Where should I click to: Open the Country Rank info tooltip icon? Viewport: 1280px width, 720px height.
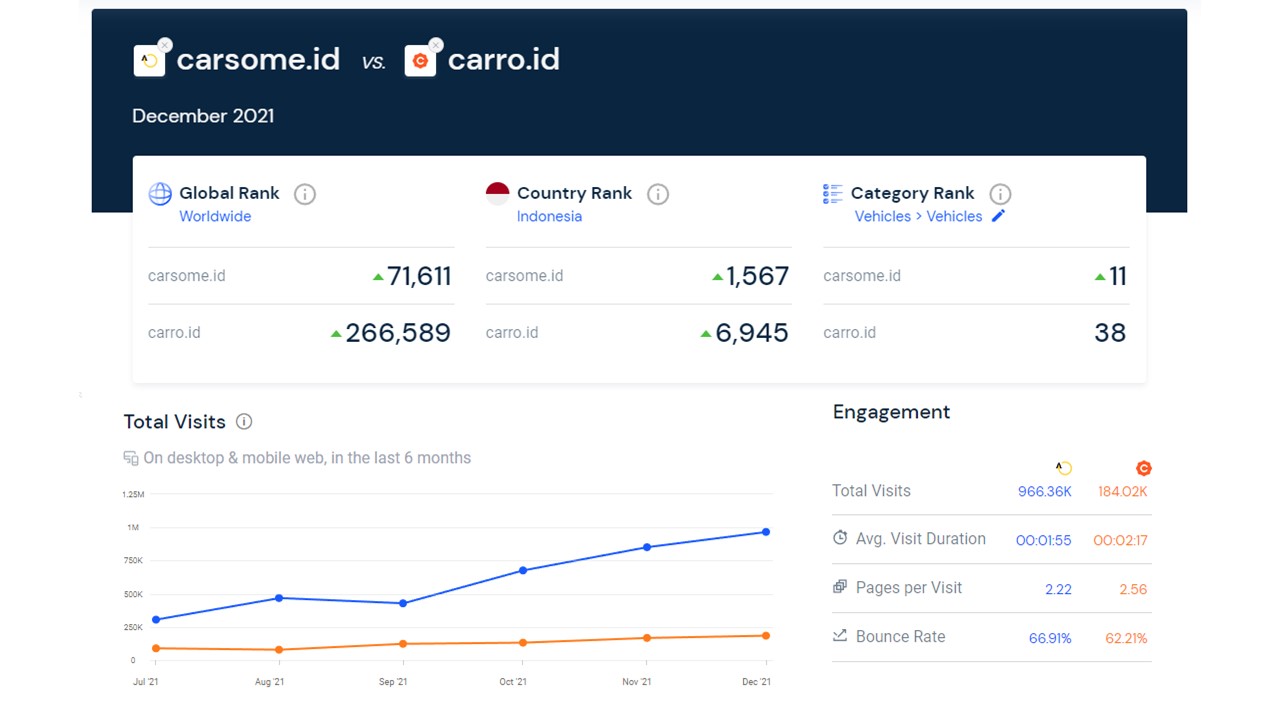point(658,194)
